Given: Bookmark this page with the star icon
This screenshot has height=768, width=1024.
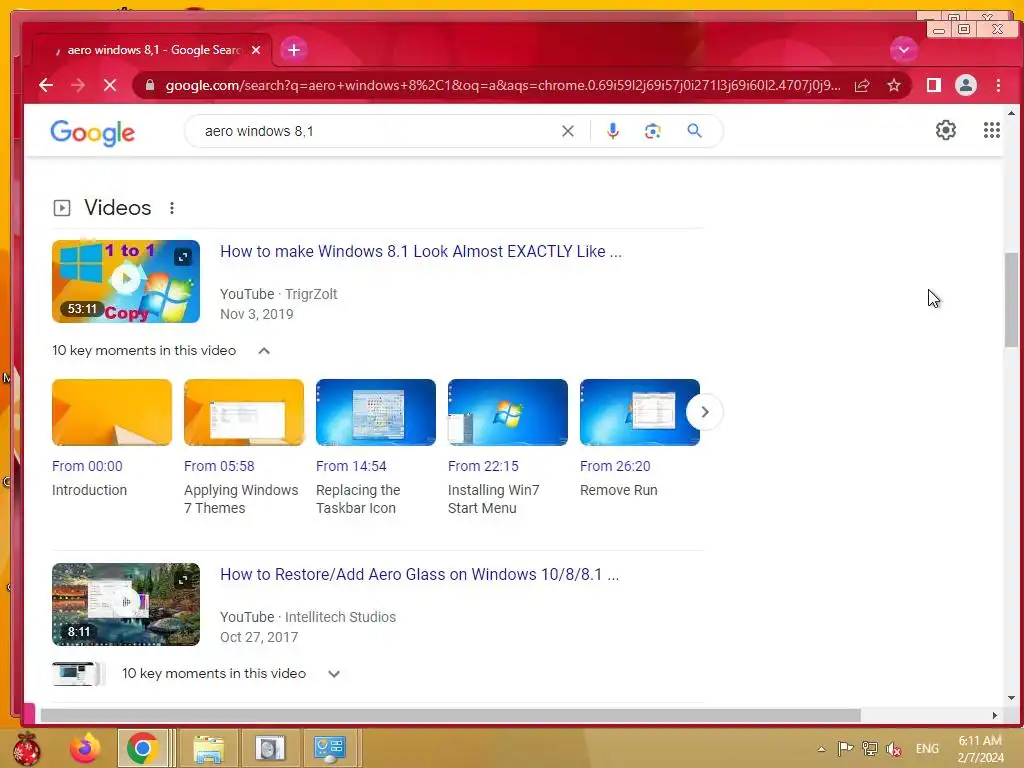Looking at the screenshot, I should [894, 86].
